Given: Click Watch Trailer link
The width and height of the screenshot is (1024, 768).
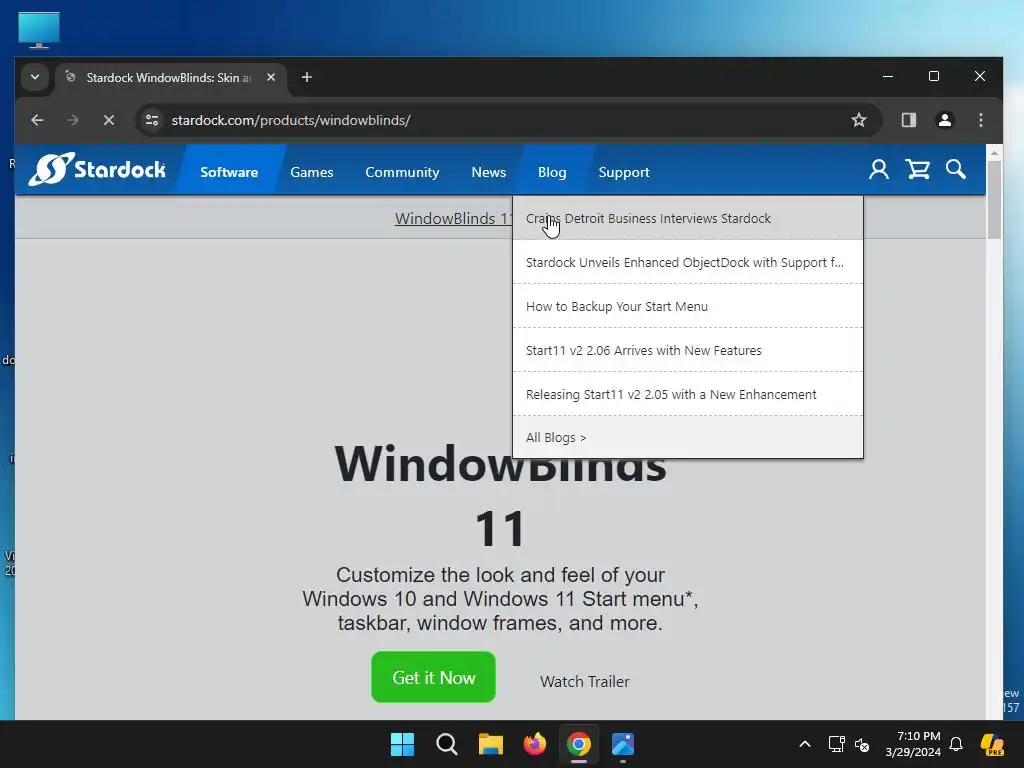Looking at the screenshot, I should pos(584,681).
